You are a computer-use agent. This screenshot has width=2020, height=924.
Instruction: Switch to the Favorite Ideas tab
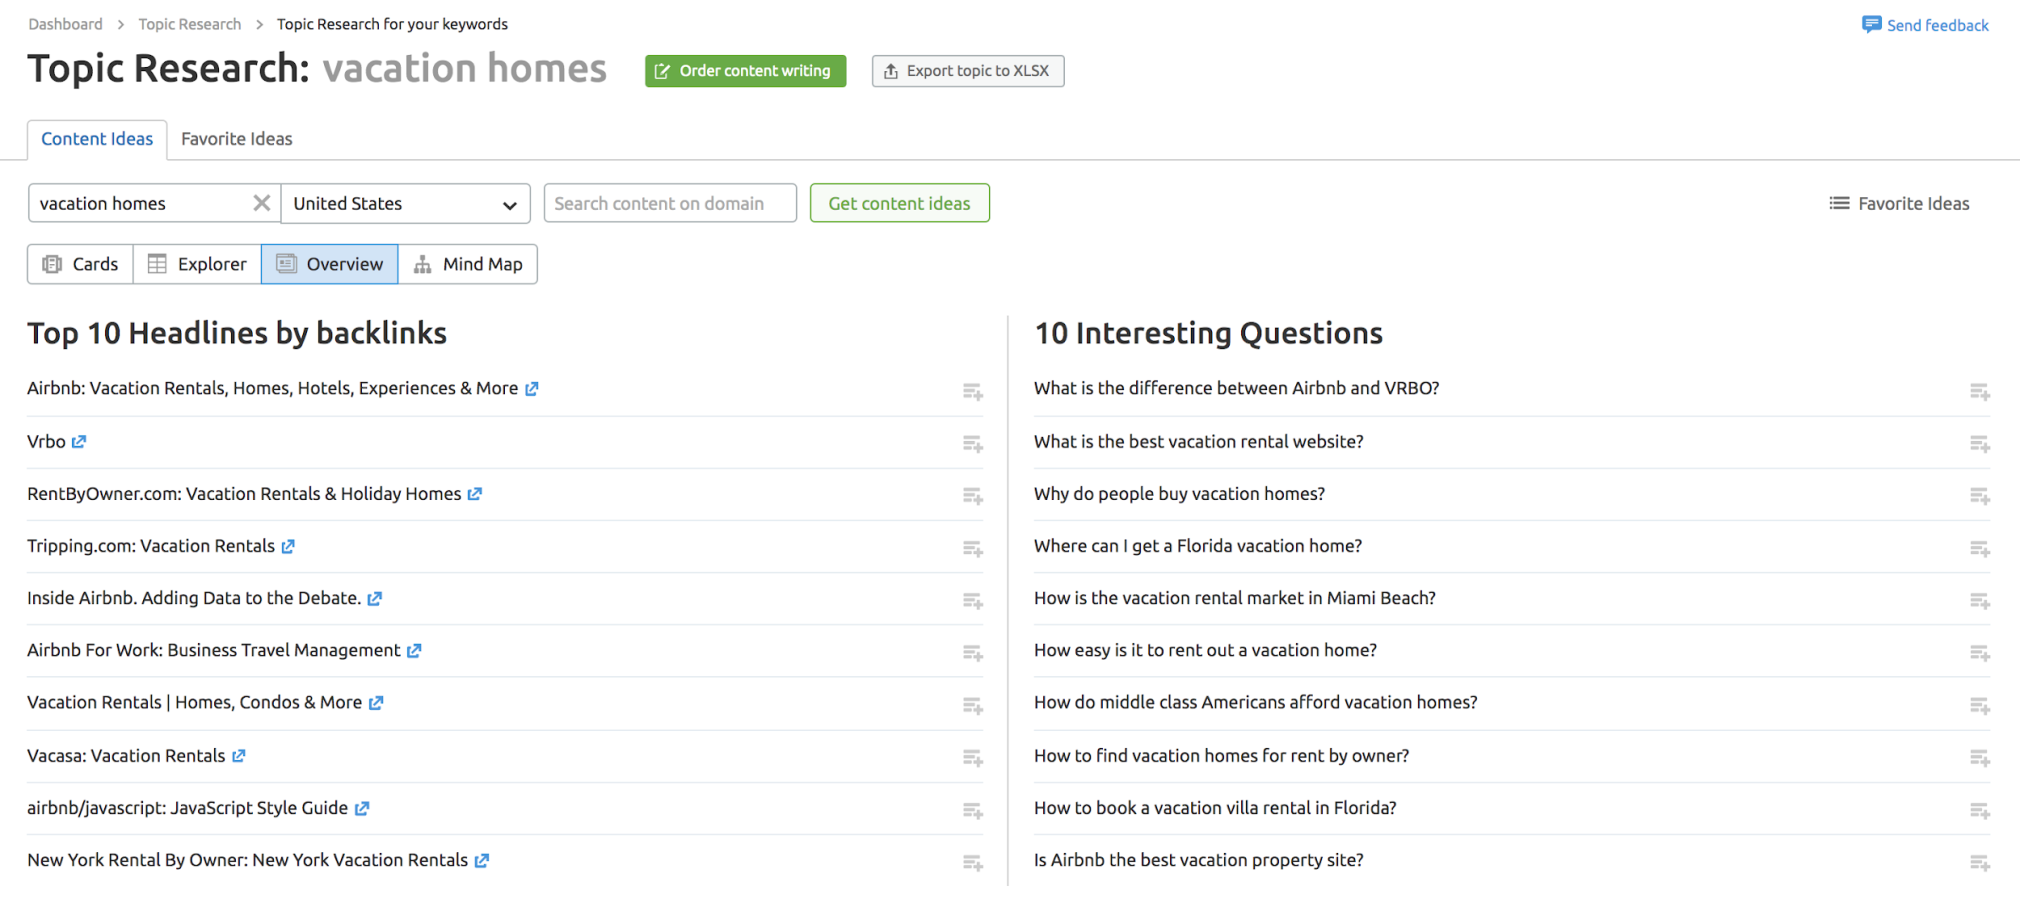pos(236,139)
